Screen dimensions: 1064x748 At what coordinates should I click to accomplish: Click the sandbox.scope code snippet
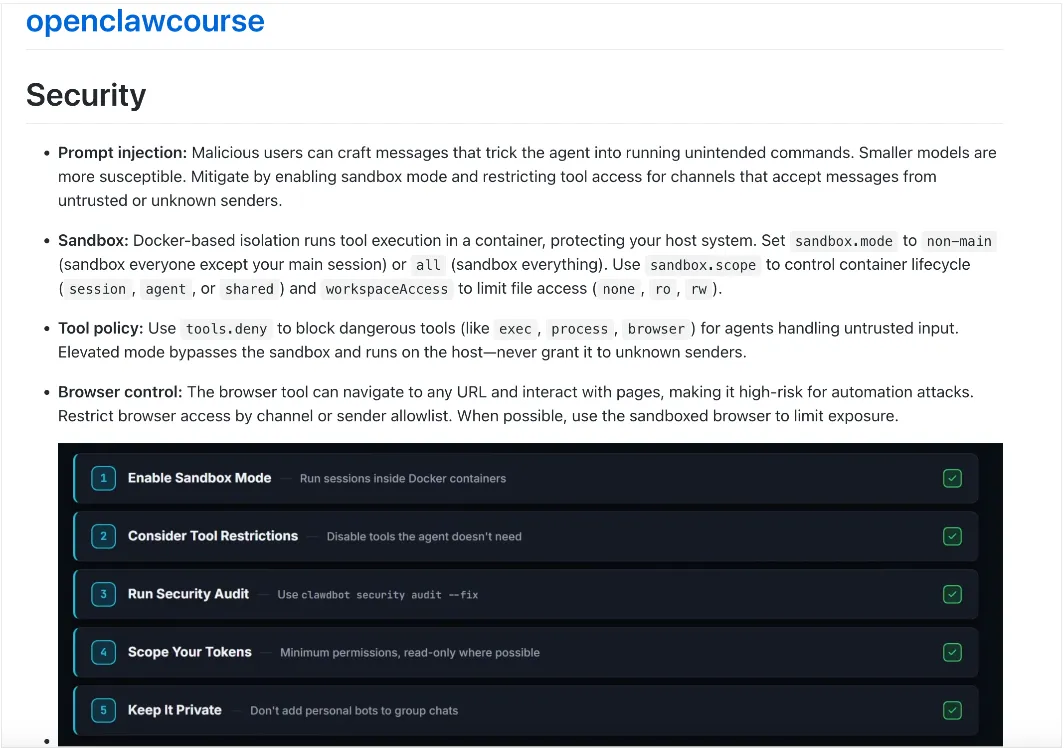point(702,265)
